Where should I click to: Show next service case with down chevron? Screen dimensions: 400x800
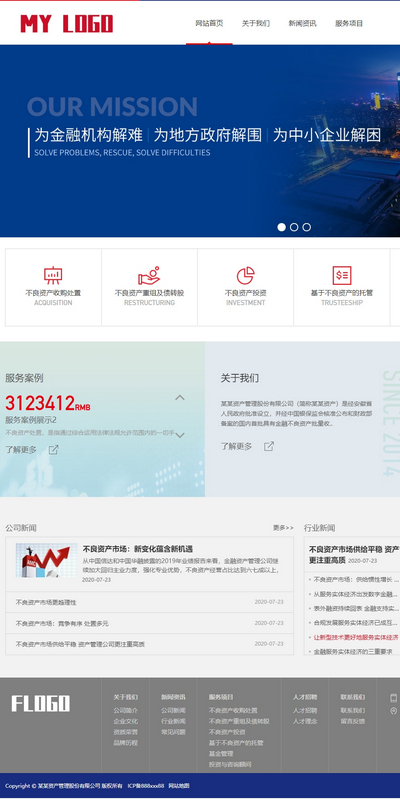(x=180, y=435)
